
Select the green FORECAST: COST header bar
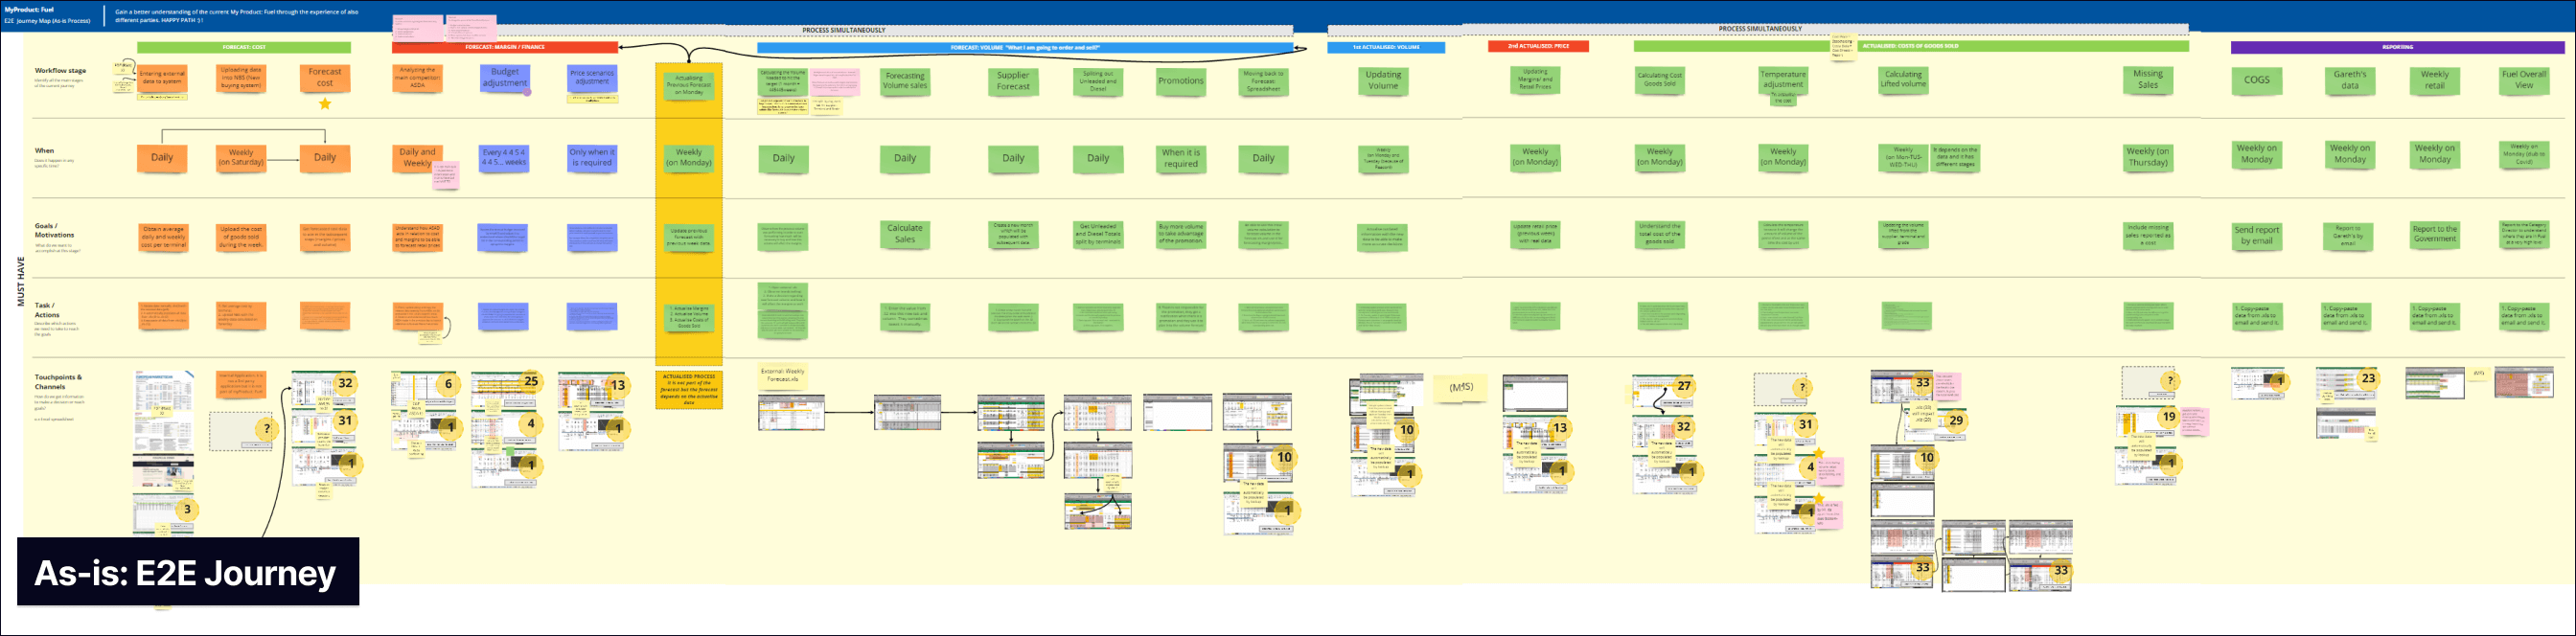[244, 47]
